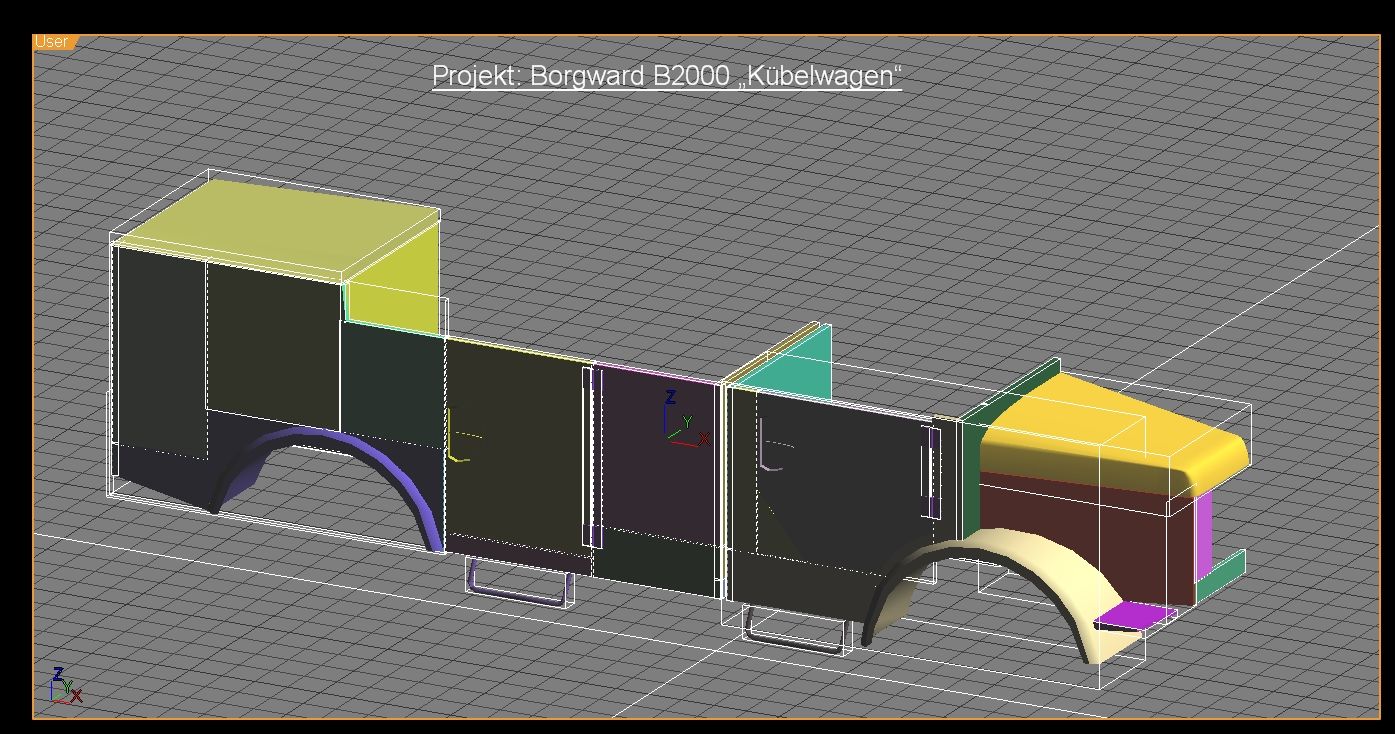
Task: Select the Projekt: Borgward B2000 title text
Action: 667,76
